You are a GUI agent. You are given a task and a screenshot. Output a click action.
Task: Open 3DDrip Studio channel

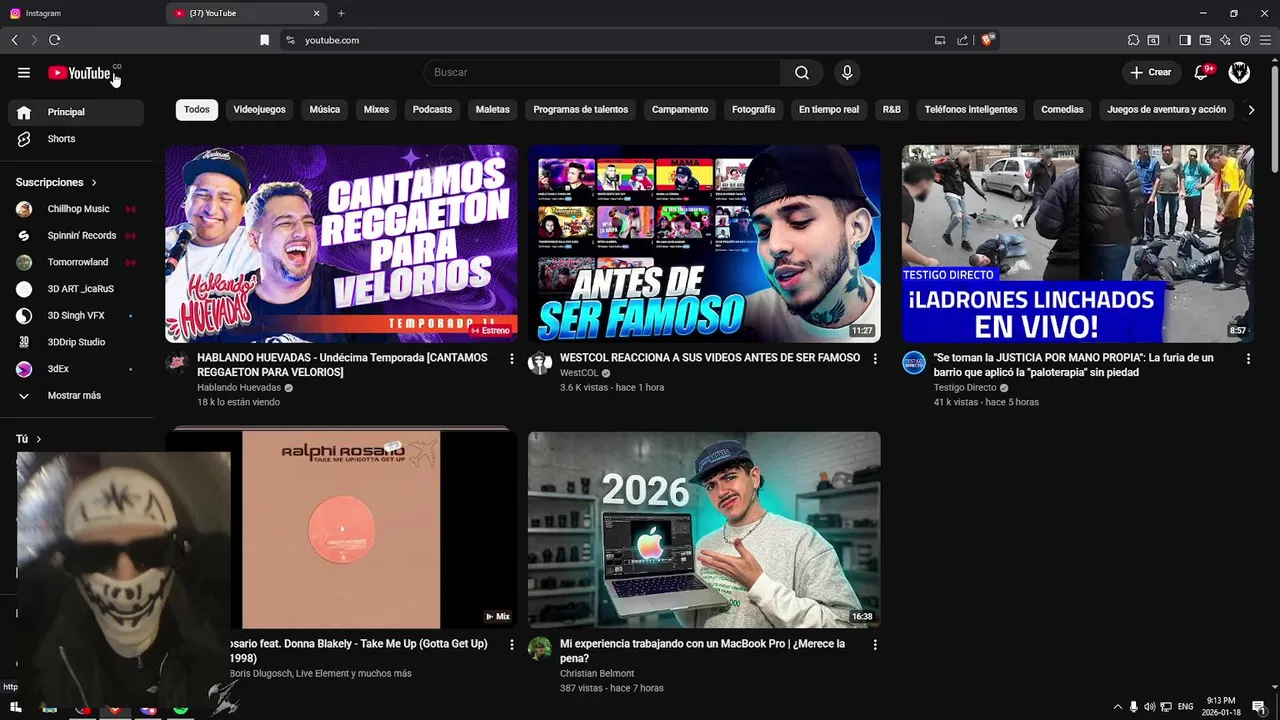76,342
